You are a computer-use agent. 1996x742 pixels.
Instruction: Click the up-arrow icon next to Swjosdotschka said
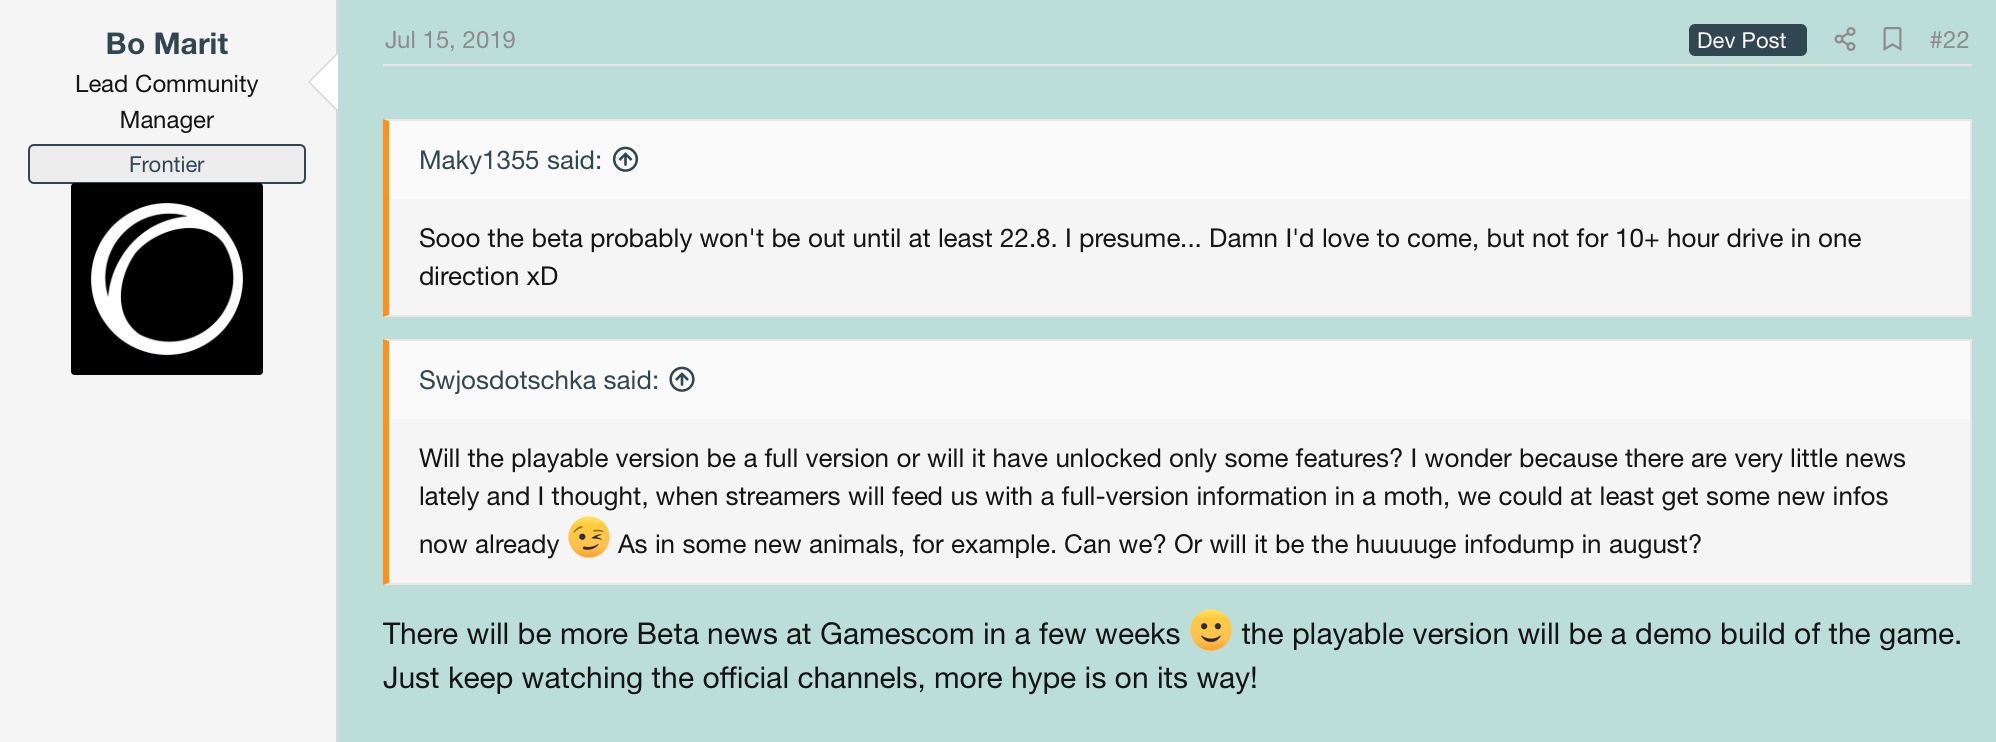tap(682, 380)
